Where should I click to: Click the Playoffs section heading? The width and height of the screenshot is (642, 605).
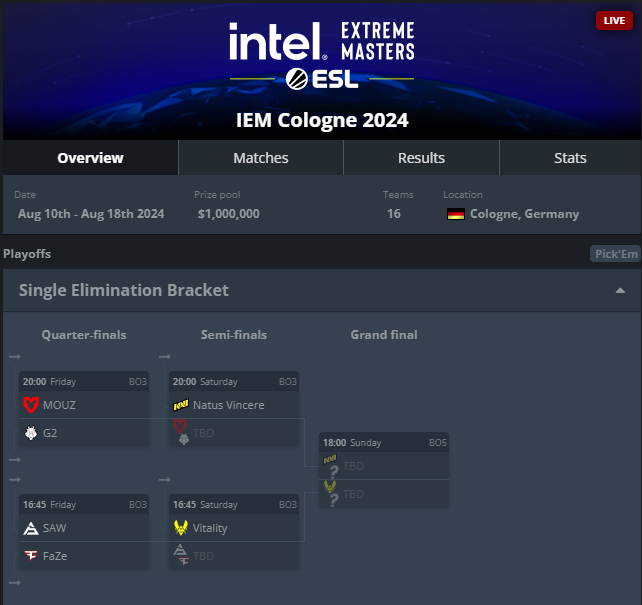pyautogui.click(x=27, y=254)
